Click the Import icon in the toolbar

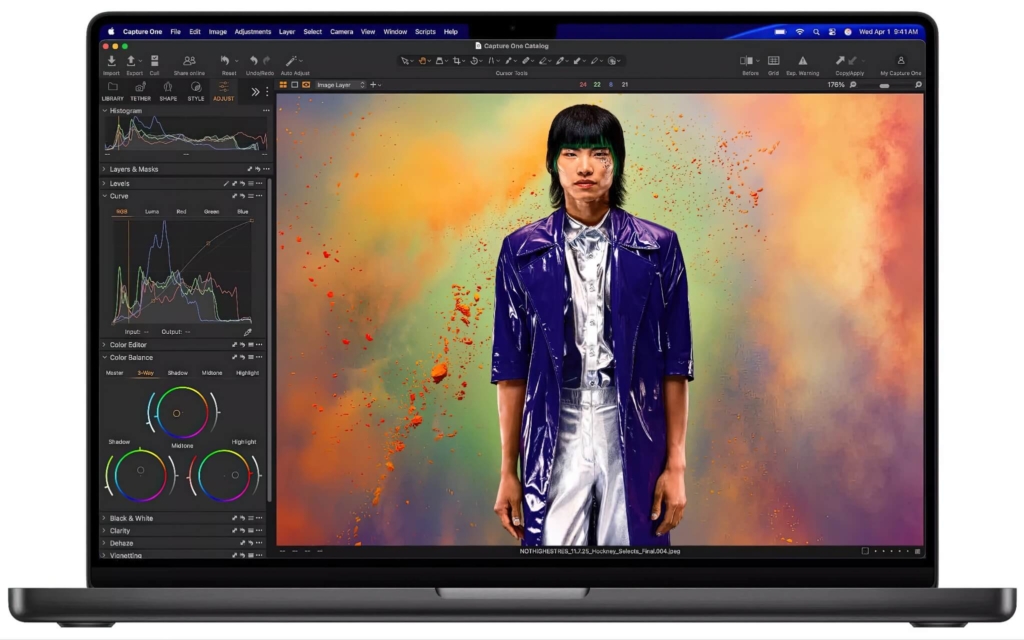112,61
